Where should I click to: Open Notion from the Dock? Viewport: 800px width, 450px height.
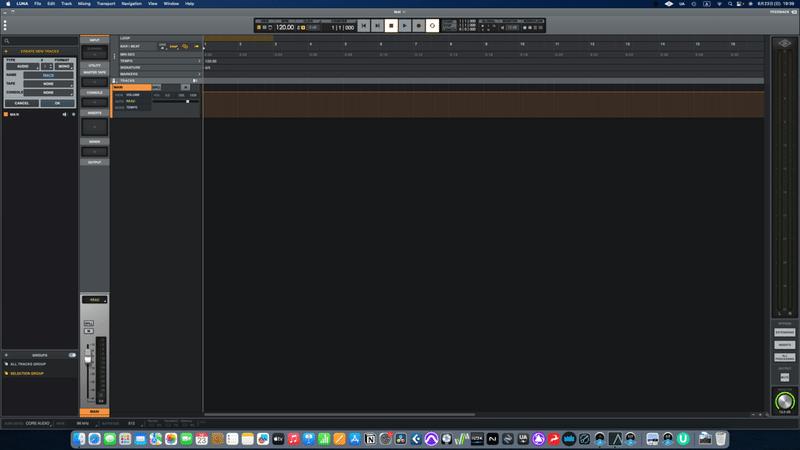pyautogui.click(x=370, y=439)
